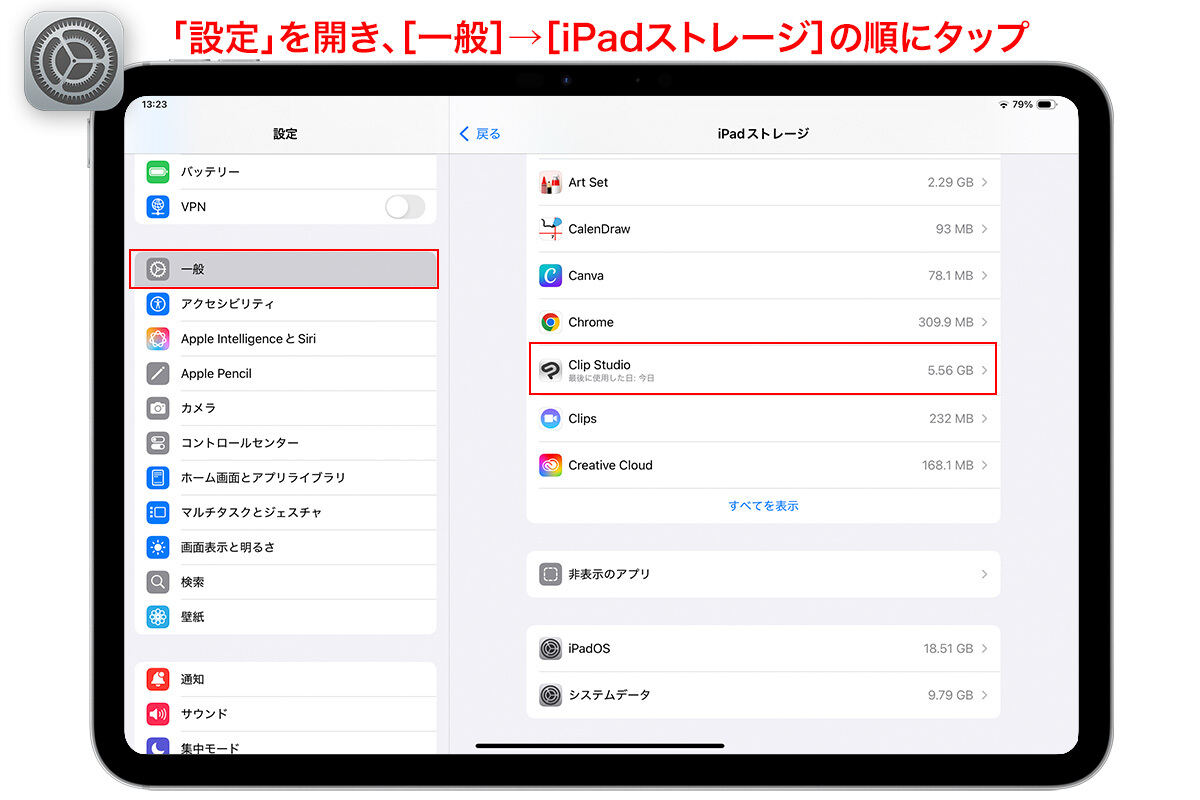Tap the Notifications bell icon
The height and width of the screenshot is (800, 1200).
click(x=158, y=679)
